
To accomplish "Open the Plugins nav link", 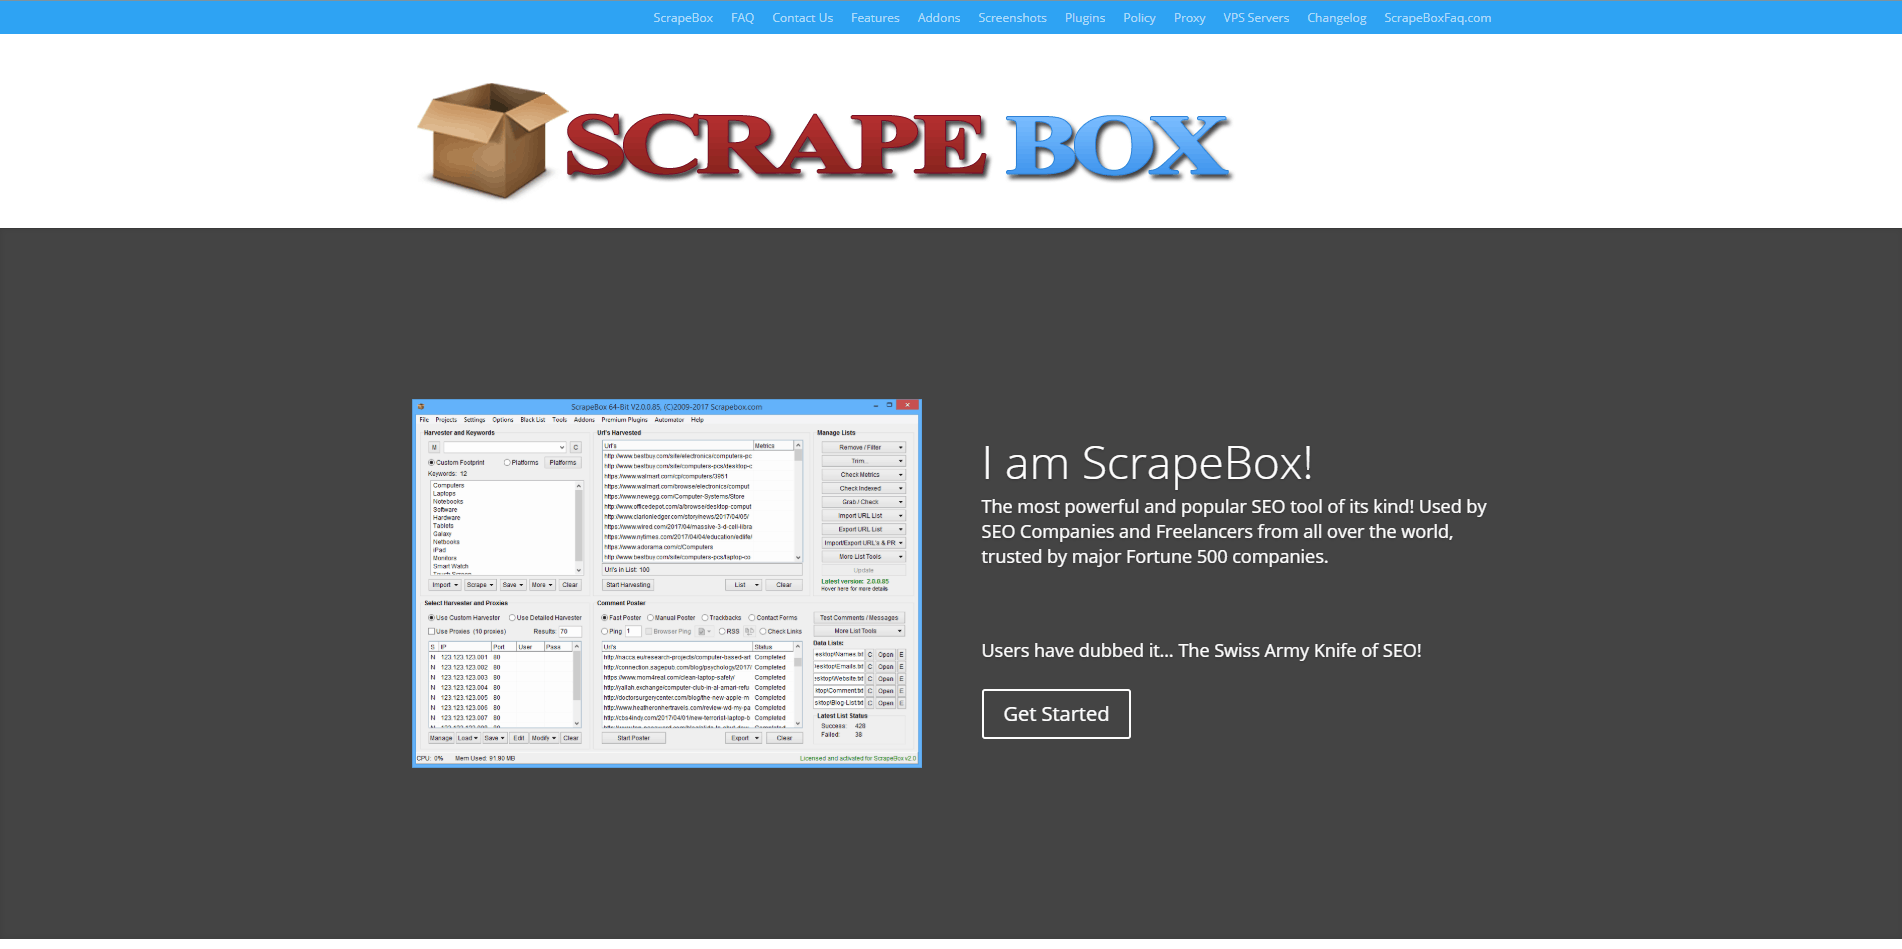I will point(1085,18).
